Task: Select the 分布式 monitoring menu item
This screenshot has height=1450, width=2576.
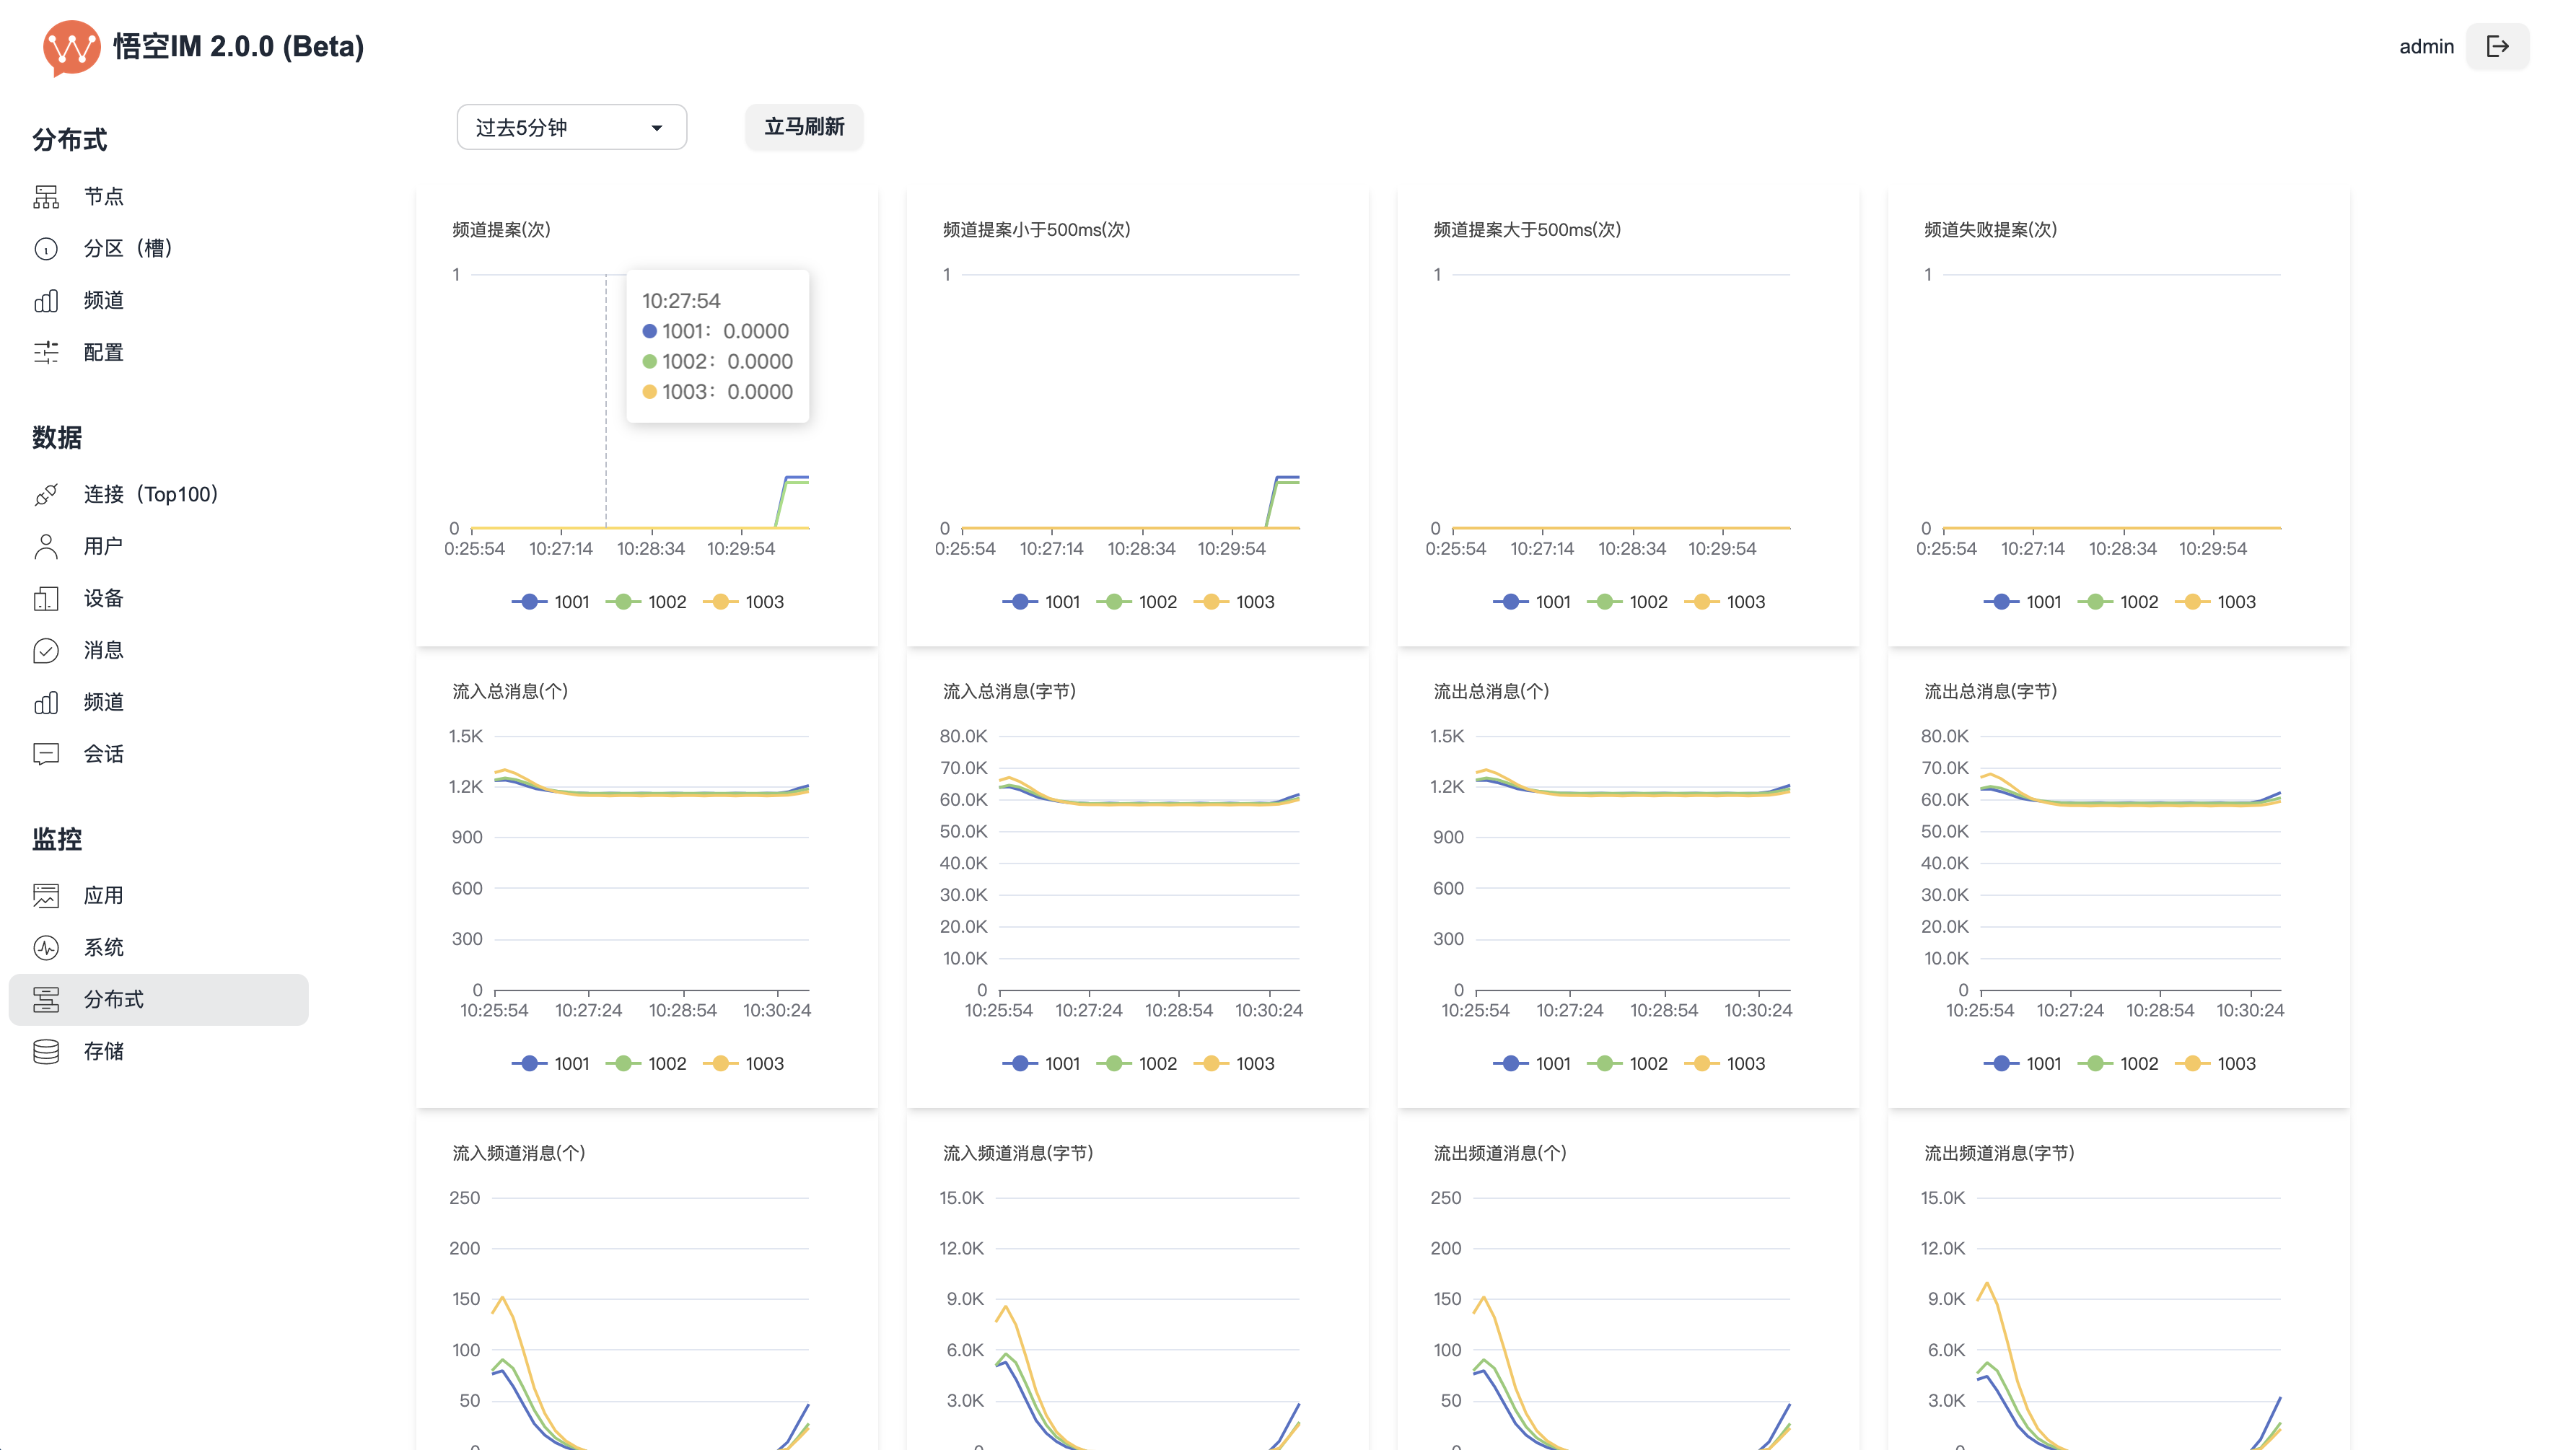Action: tap(113, 999)
